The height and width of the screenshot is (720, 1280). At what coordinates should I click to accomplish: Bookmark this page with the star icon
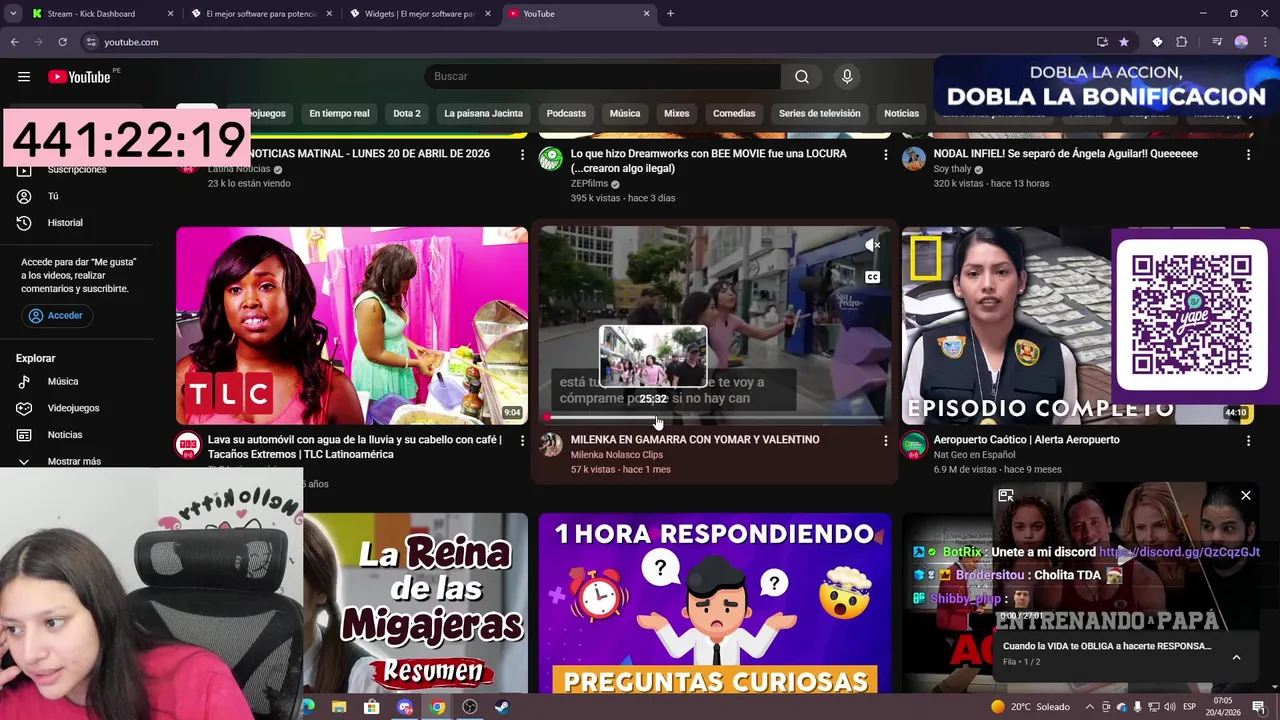(1124, 42)
